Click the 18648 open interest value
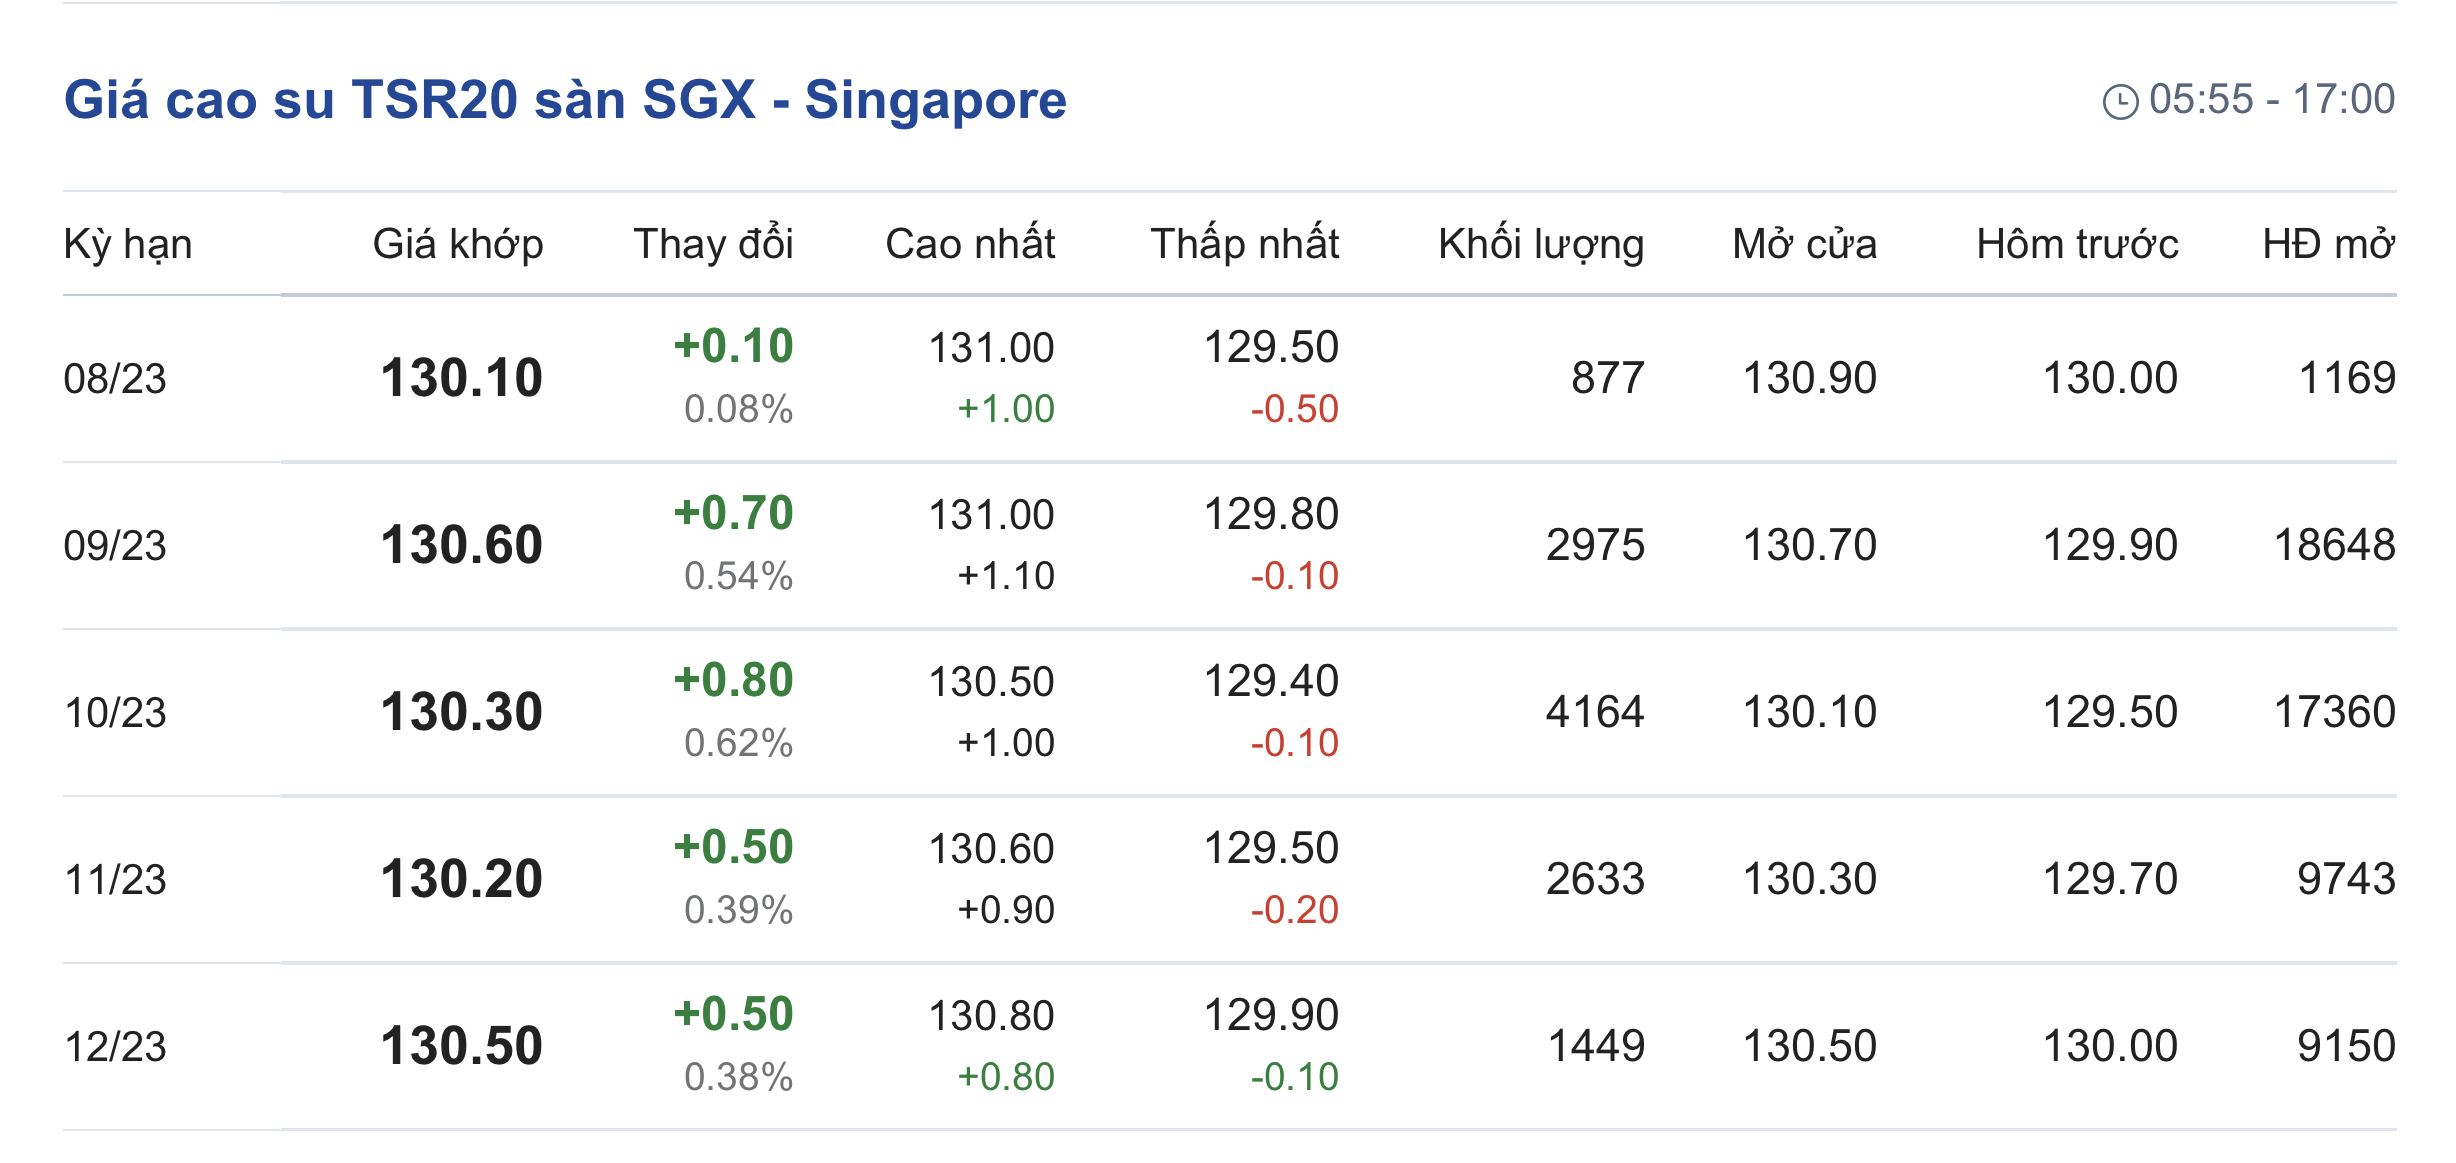 click(x=2334, y=546)
